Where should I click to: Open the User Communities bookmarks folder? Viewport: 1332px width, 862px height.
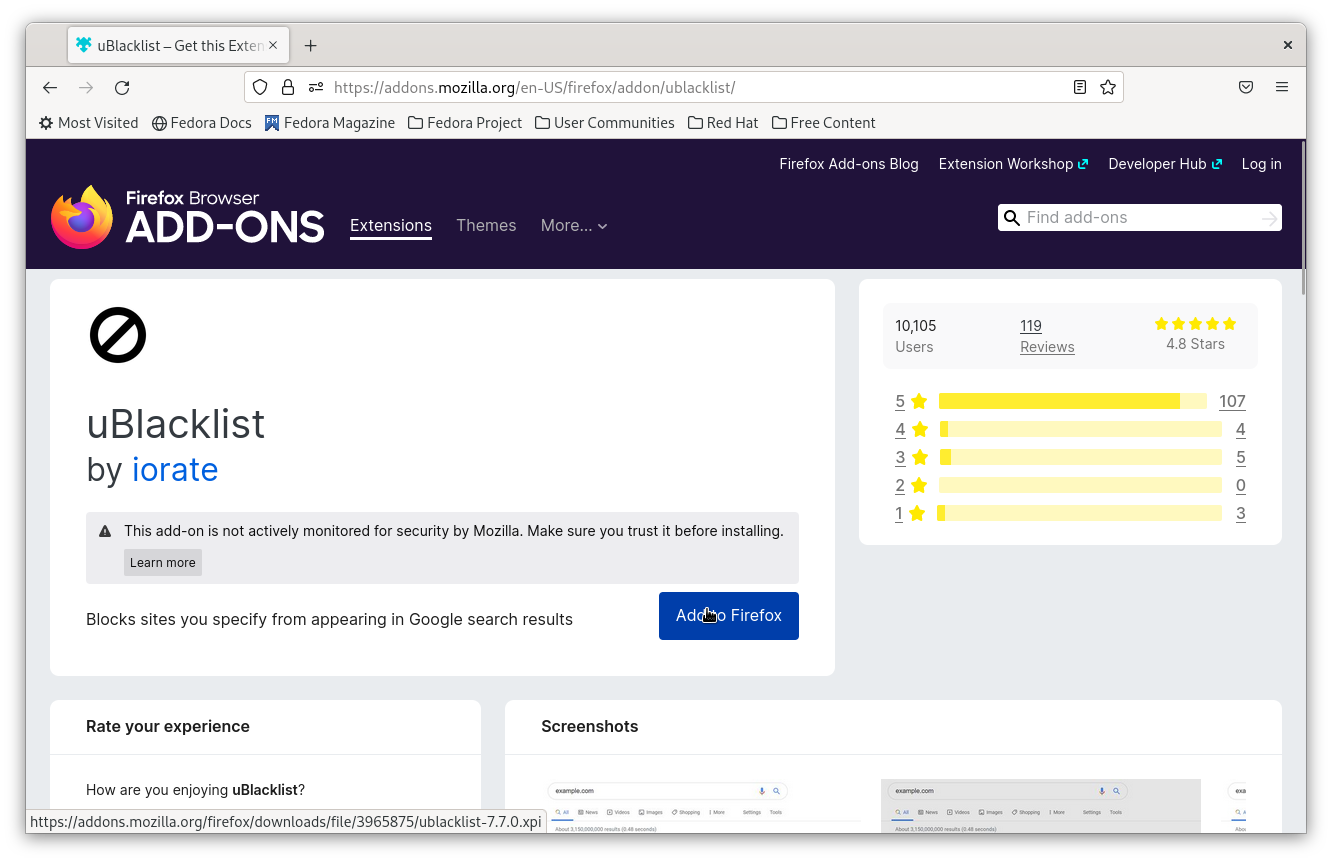(x=605, y=123)
